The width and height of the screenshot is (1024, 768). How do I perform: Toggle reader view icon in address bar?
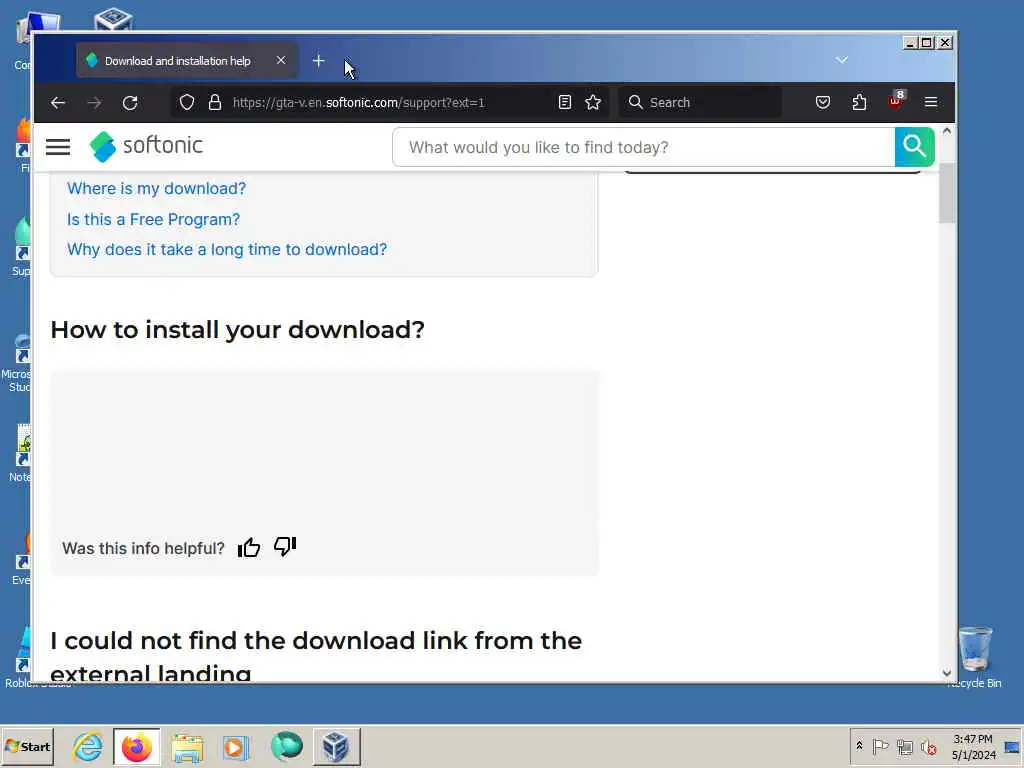(565, 103)
